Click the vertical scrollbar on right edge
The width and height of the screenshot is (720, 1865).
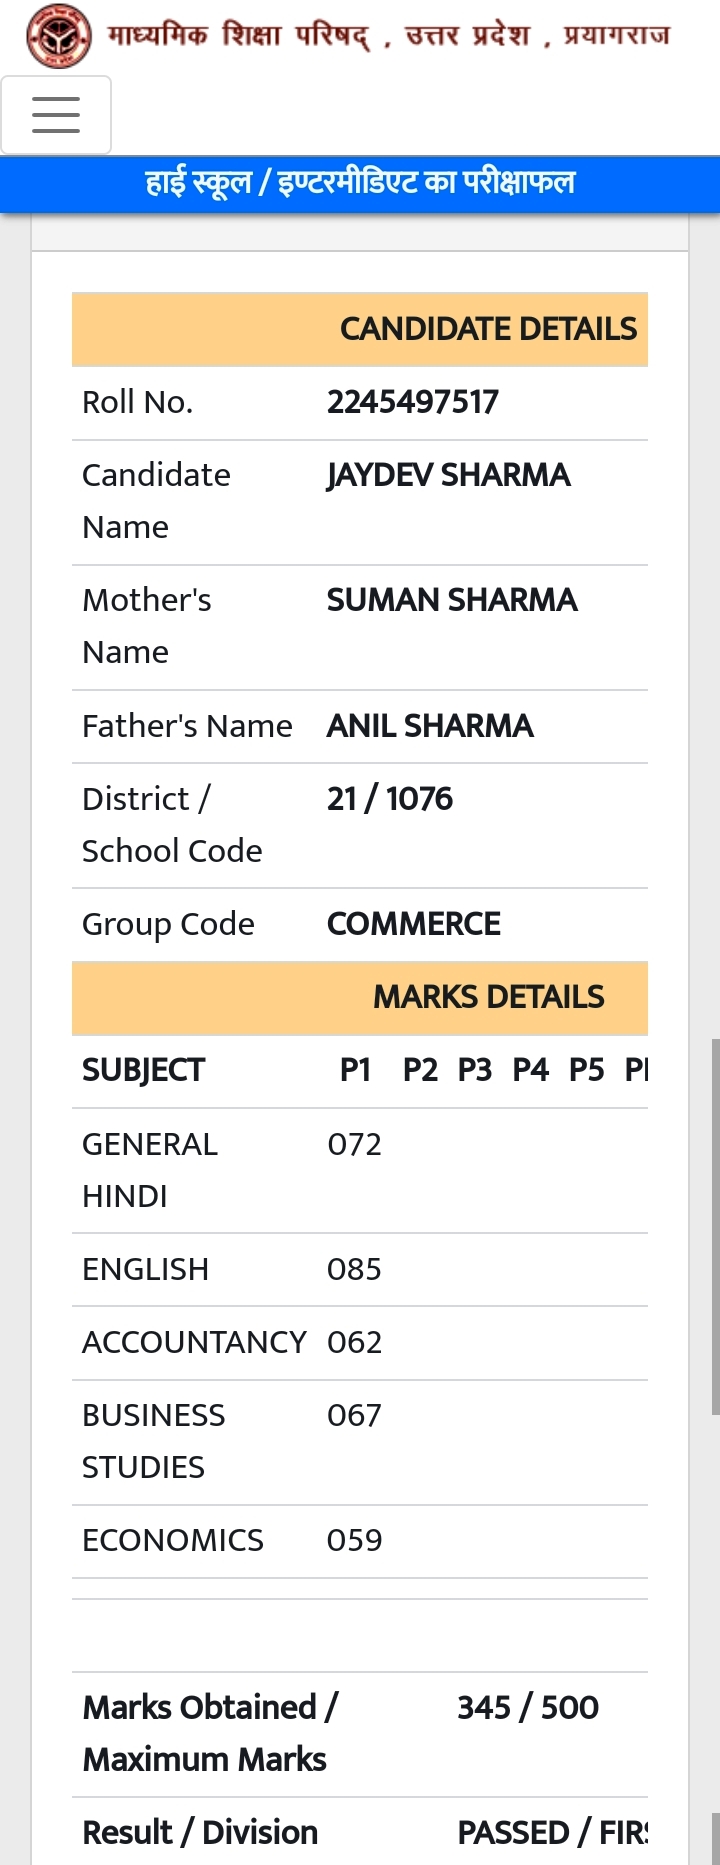715,1227
